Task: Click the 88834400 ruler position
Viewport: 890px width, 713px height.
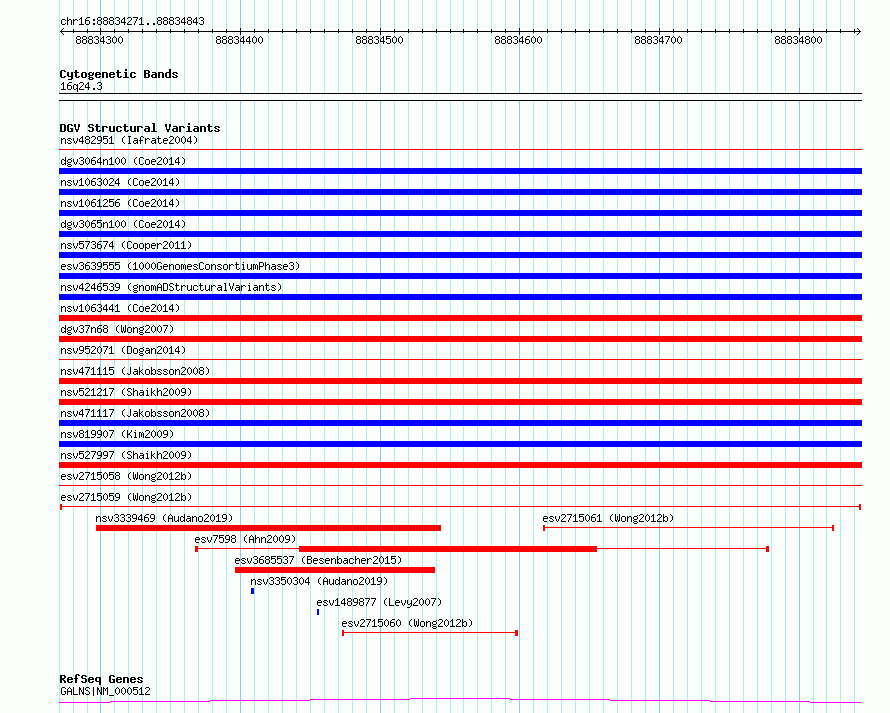Action: point(239,40)
